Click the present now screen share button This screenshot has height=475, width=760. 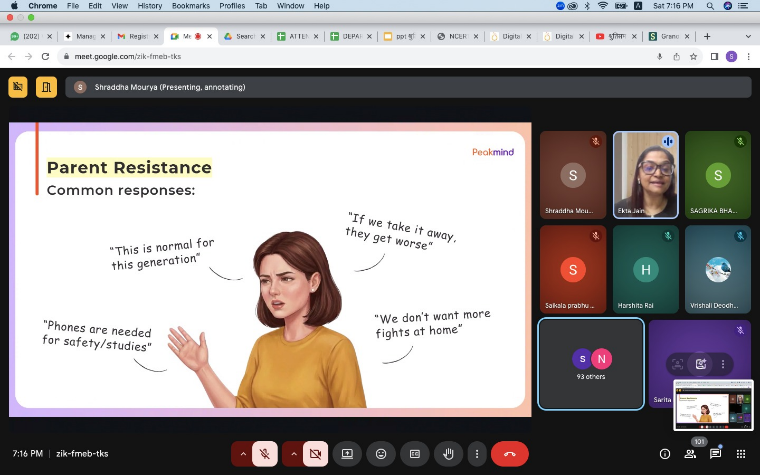pos(347,453)
